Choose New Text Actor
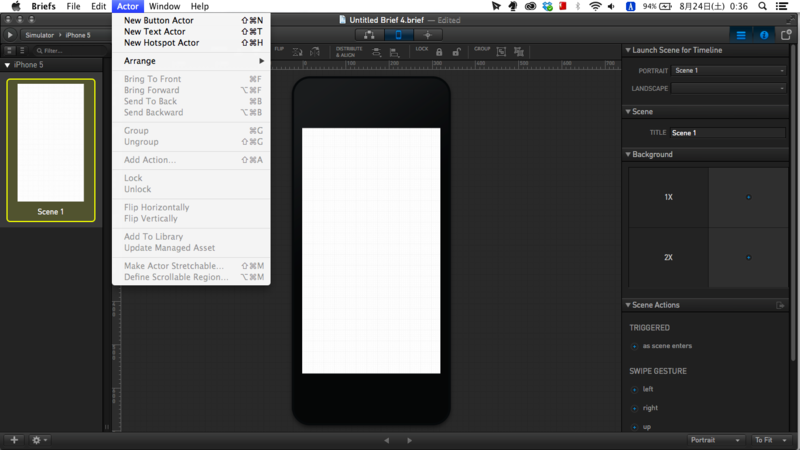This screenshot has height=450, width=800. [191, 32]
